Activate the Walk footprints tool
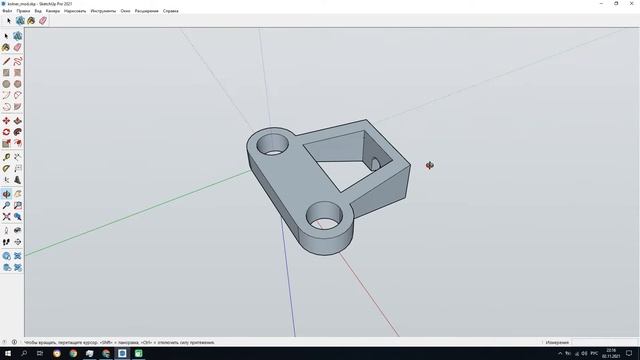This screenshot has height=360, width=640. (x=6, y=242)
